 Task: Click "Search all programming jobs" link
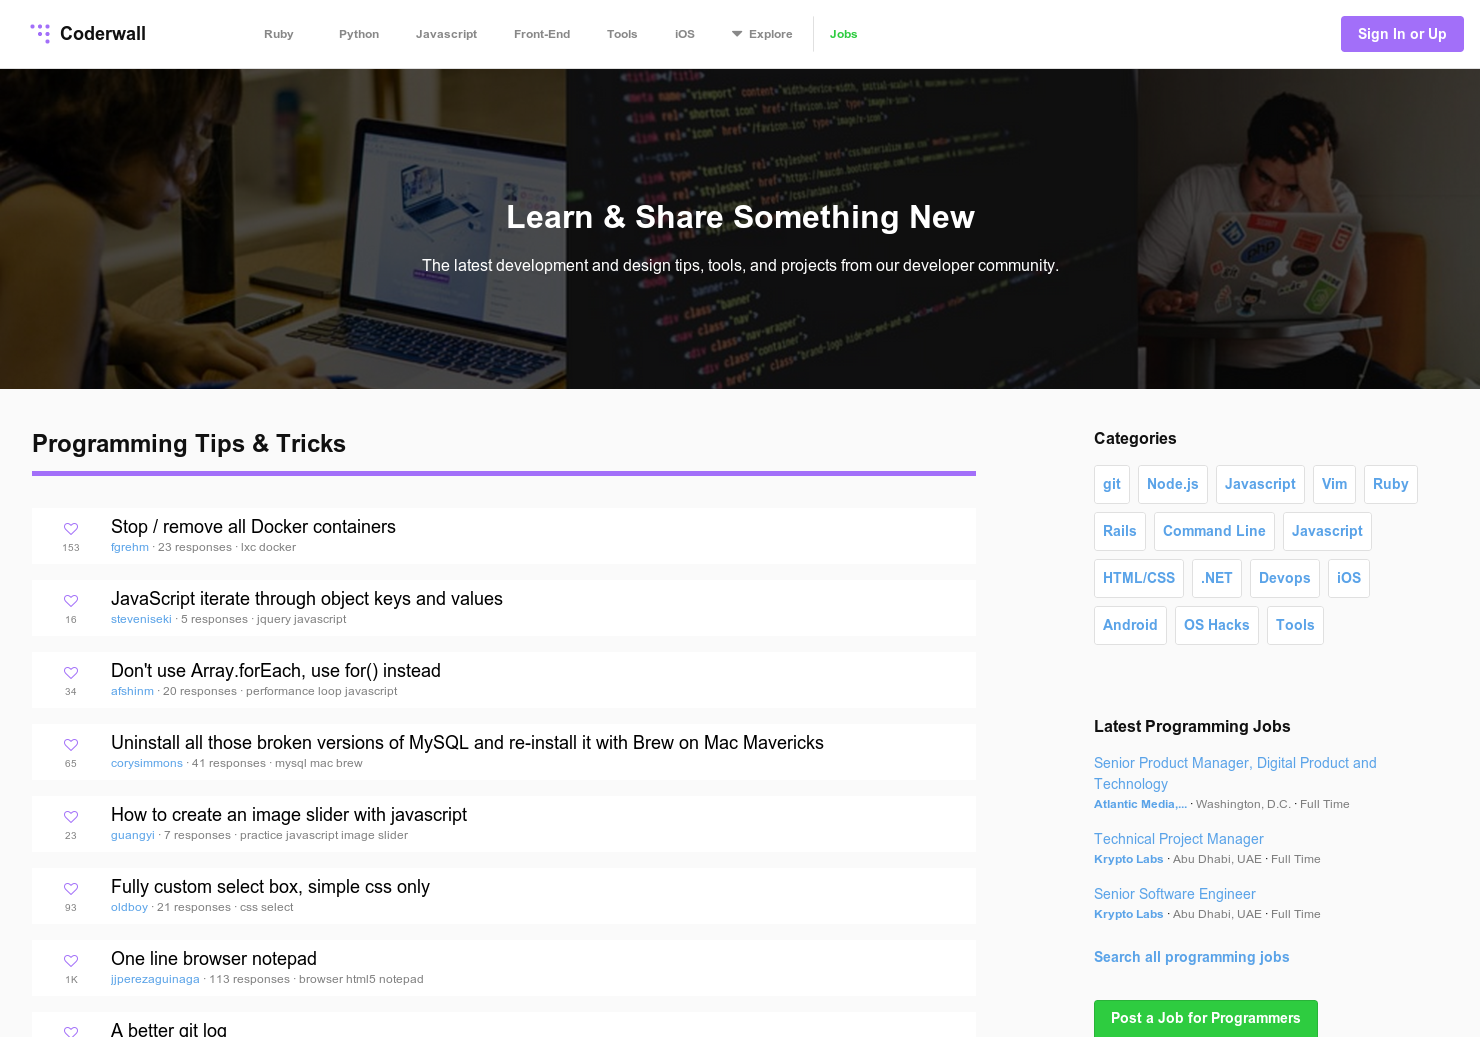(x=1191, y=957)
